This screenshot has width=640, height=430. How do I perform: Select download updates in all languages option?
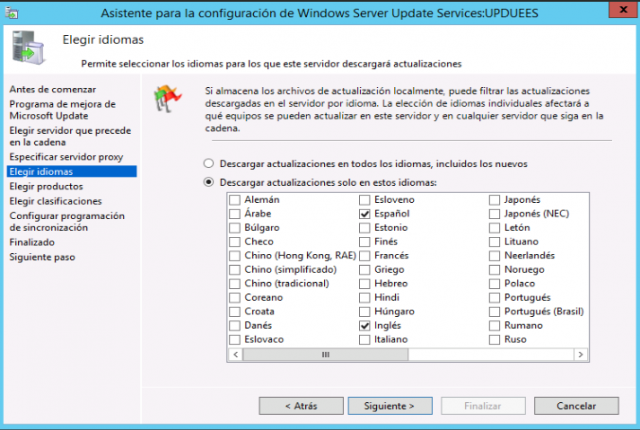(209, 164)
